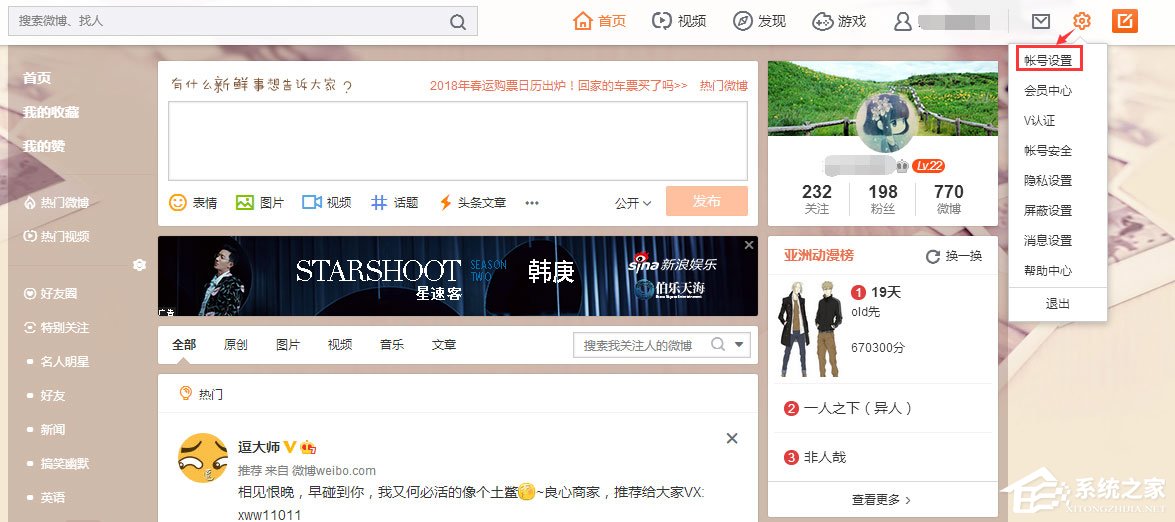This screenshot has width=1175, height=522.
Task: Click the search magnifier icon in top bar
Action: [457, 21]
